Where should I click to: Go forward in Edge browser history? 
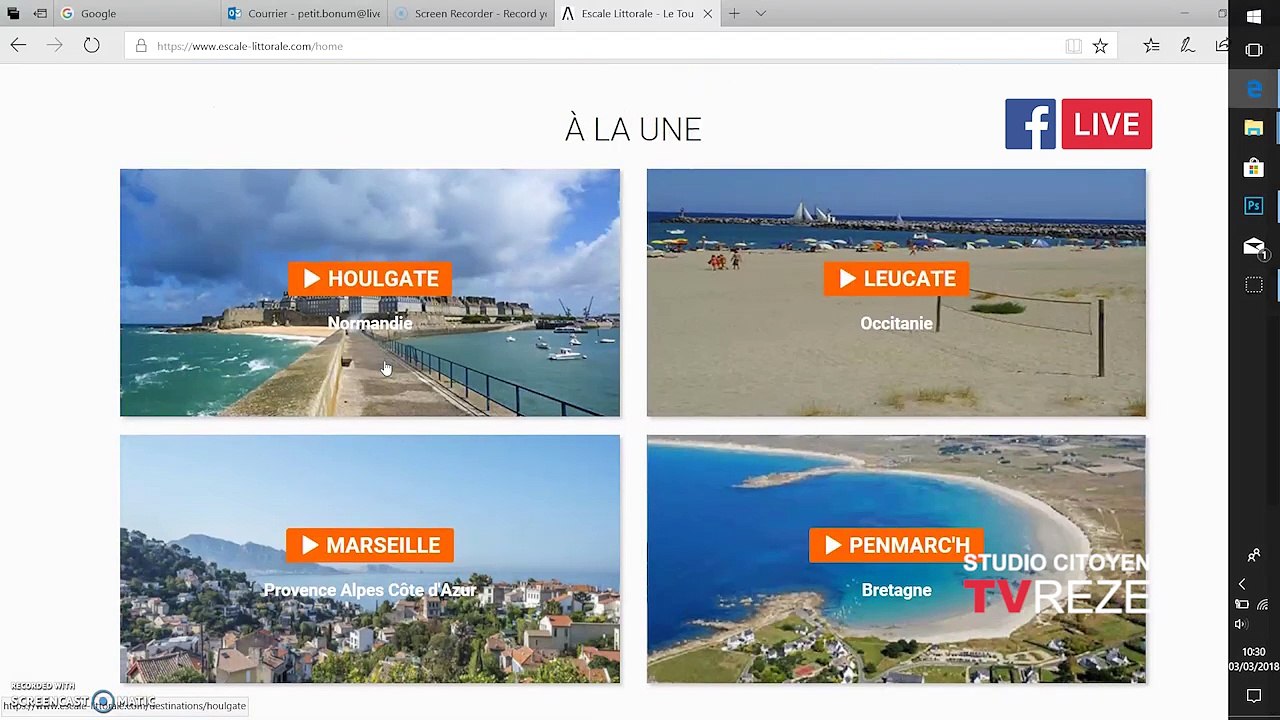(54, 46)
